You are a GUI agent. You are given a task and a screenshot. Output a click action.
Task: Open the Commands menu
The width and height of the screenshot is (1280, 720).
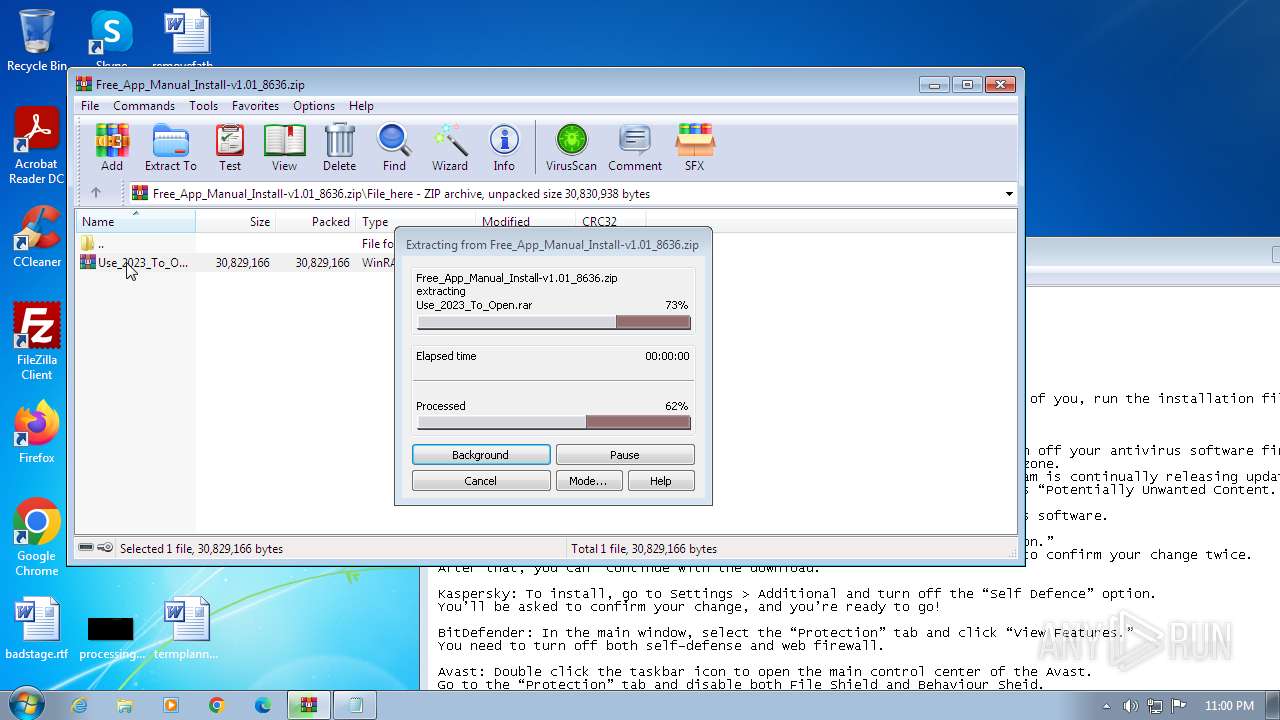(144, 106)
